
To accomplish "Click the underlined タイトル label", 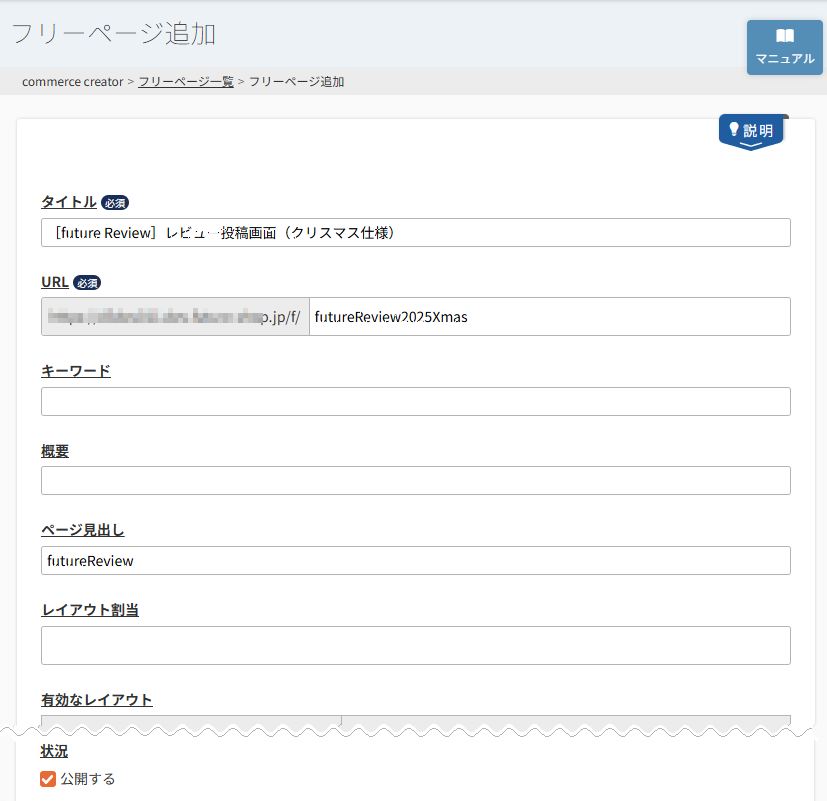I will (x=69, y=202).
